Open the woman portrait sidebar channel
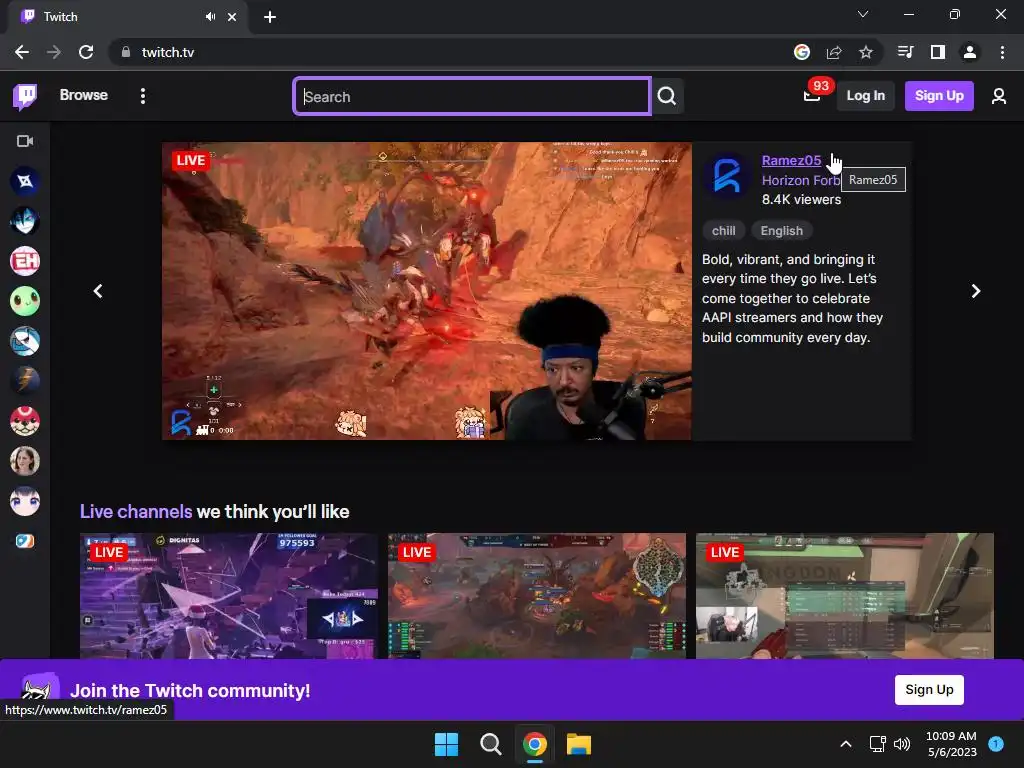This screenshot has width=1024, height=768. 25,461
